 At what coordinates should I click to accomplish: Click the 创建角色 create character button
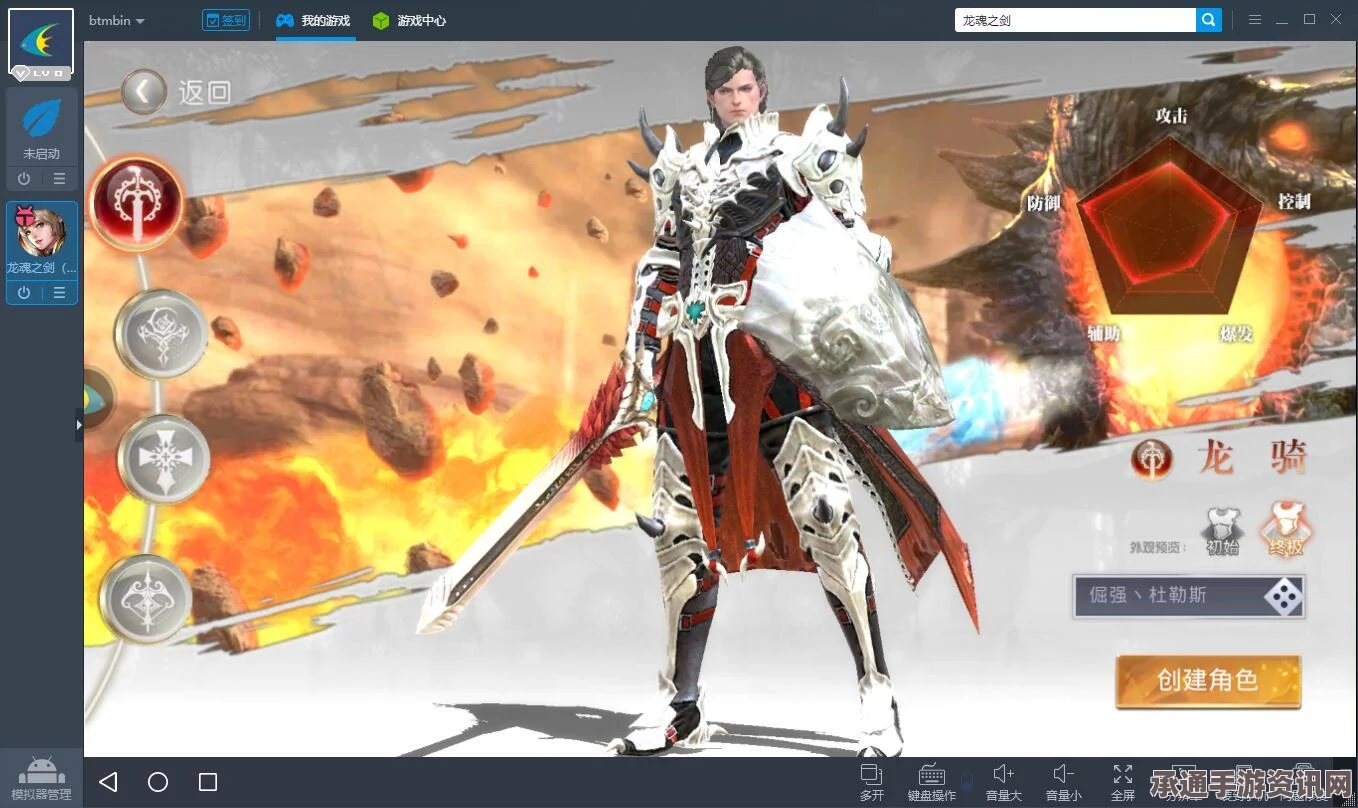1208,681
